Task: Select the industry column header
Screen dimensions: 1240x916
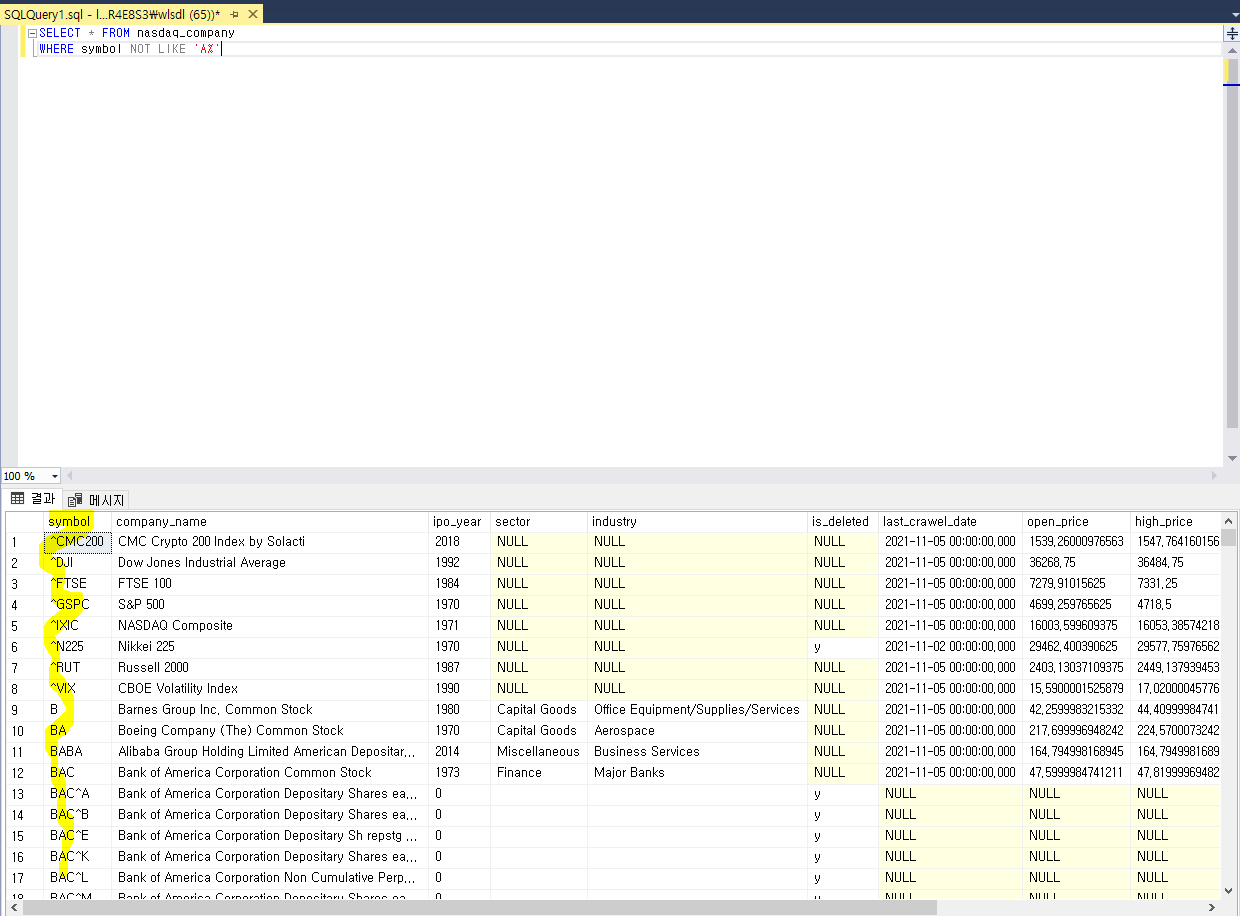Action: pyautogui.click(x=697, y=521)
